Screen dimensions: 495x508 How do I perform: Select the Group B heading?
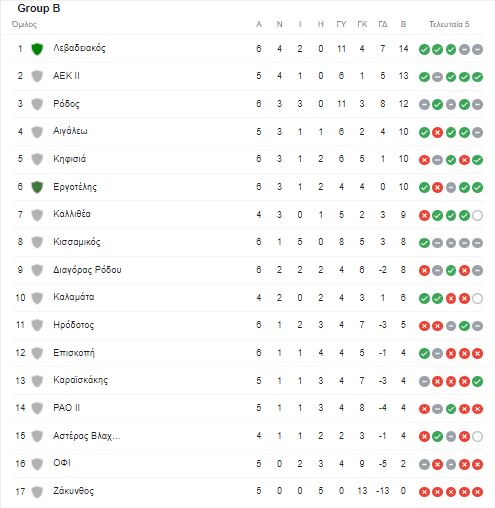[x=39, y=8]
